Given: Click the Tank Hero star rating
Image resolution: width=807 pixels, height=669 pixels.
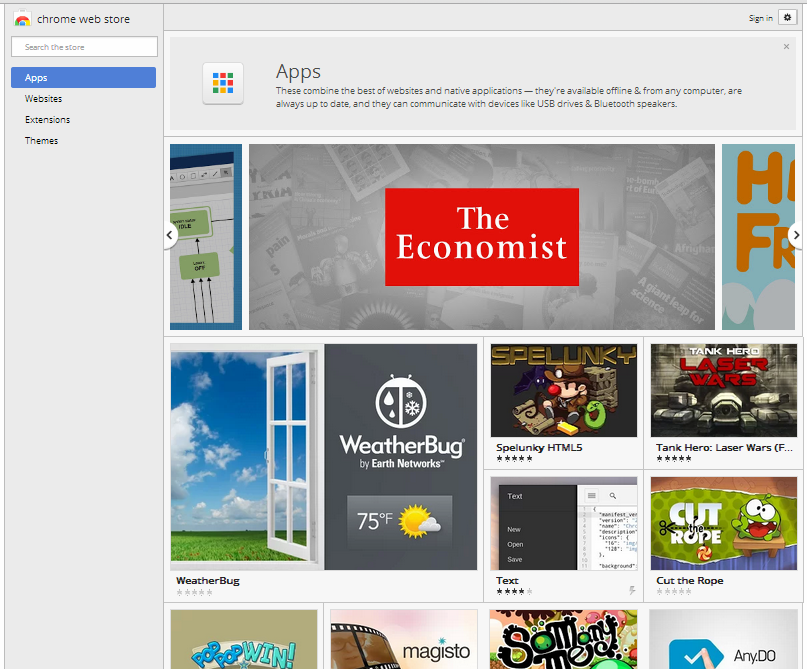Looking at the screenshot, I should coord(674,459).
